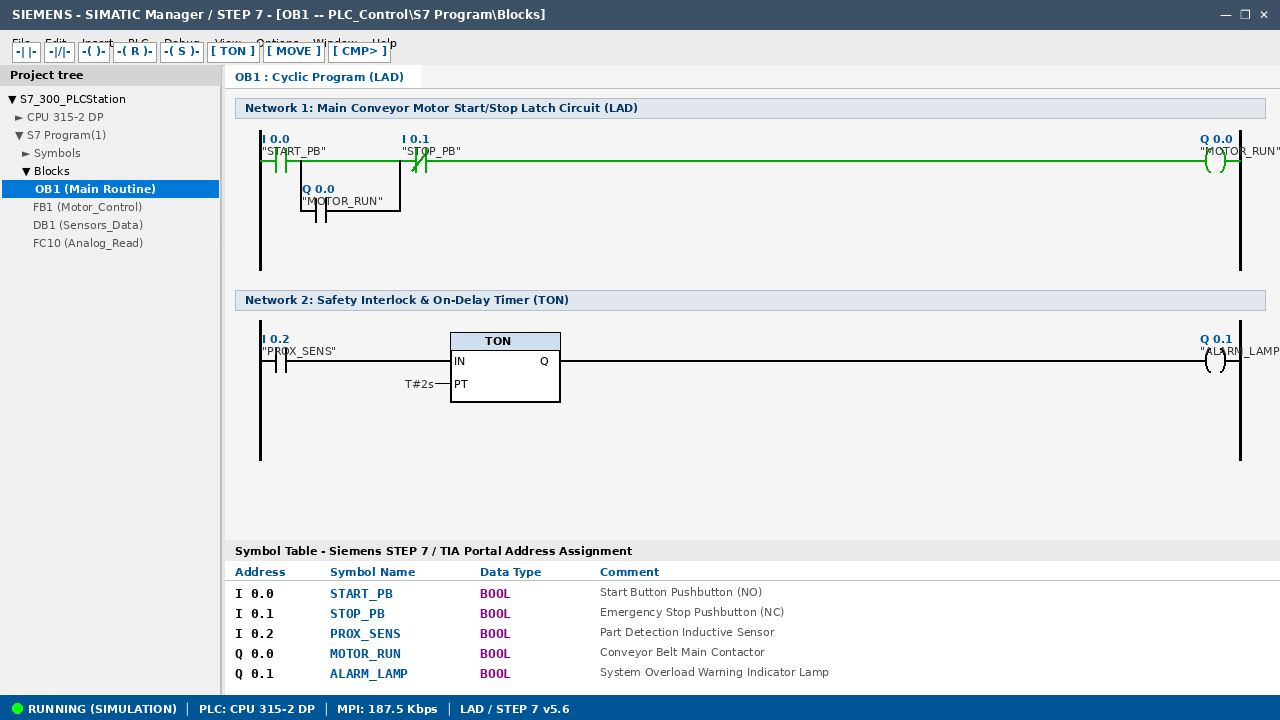Select START_PB in the symbol table
This screenshot has height=720, width=1280.
[361, 594]
